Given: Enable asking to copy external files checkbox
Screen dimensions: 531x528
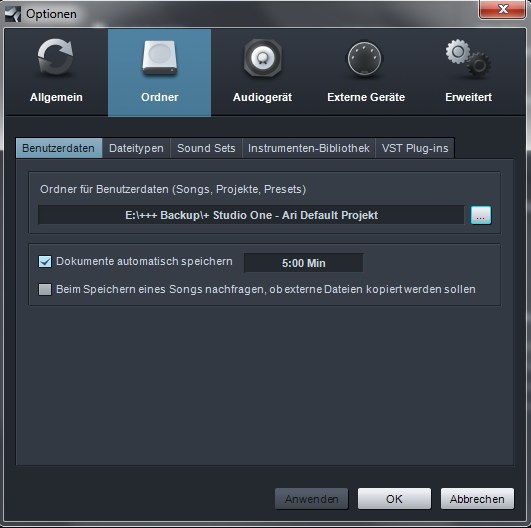Looking at the screenshot, I should (x=45, y=290).
